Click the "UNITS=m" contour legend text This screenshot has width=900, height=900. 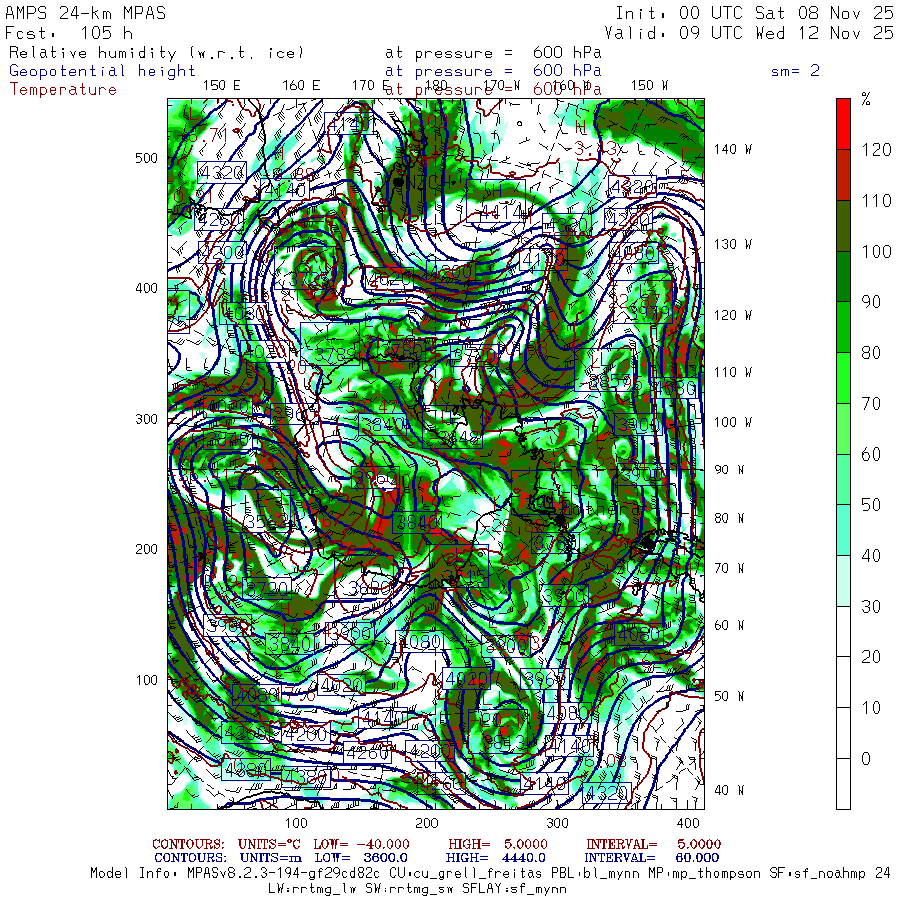point(270,858)
